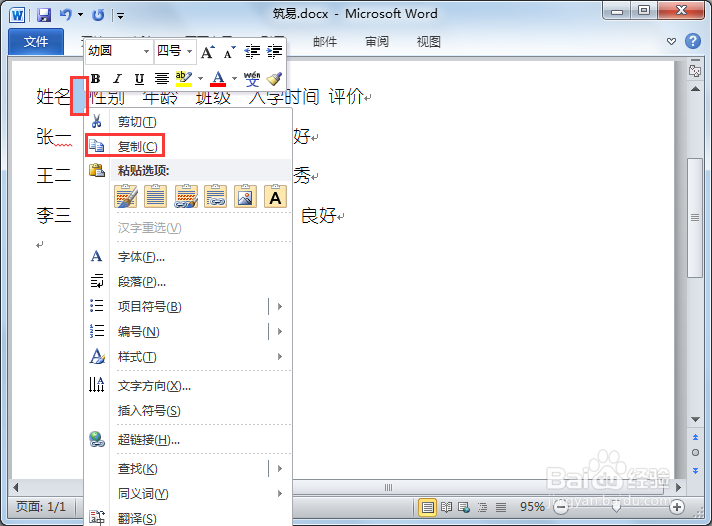This screenshot has width=712, height=526.
Task: Open the Word application icon menu
Action: pos(17,15)
